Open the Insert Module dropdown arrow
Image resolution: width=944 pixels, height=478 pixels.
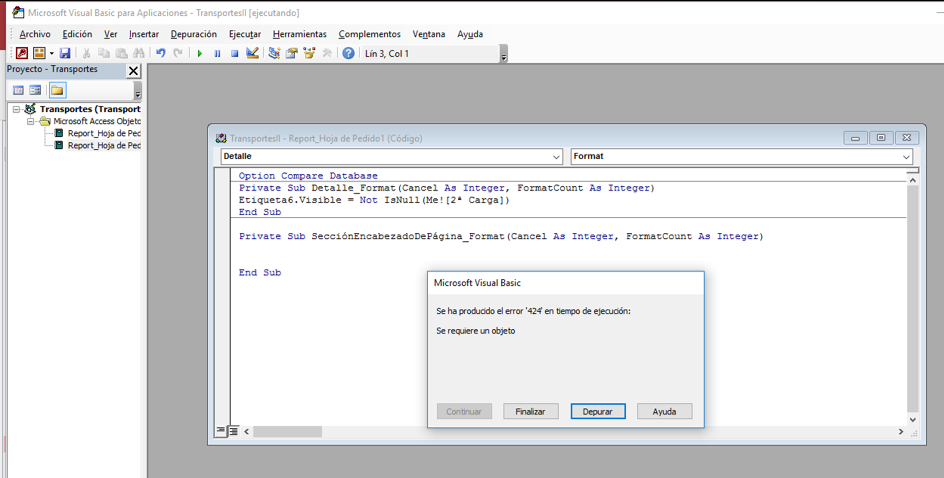click(x=52, y=54)
